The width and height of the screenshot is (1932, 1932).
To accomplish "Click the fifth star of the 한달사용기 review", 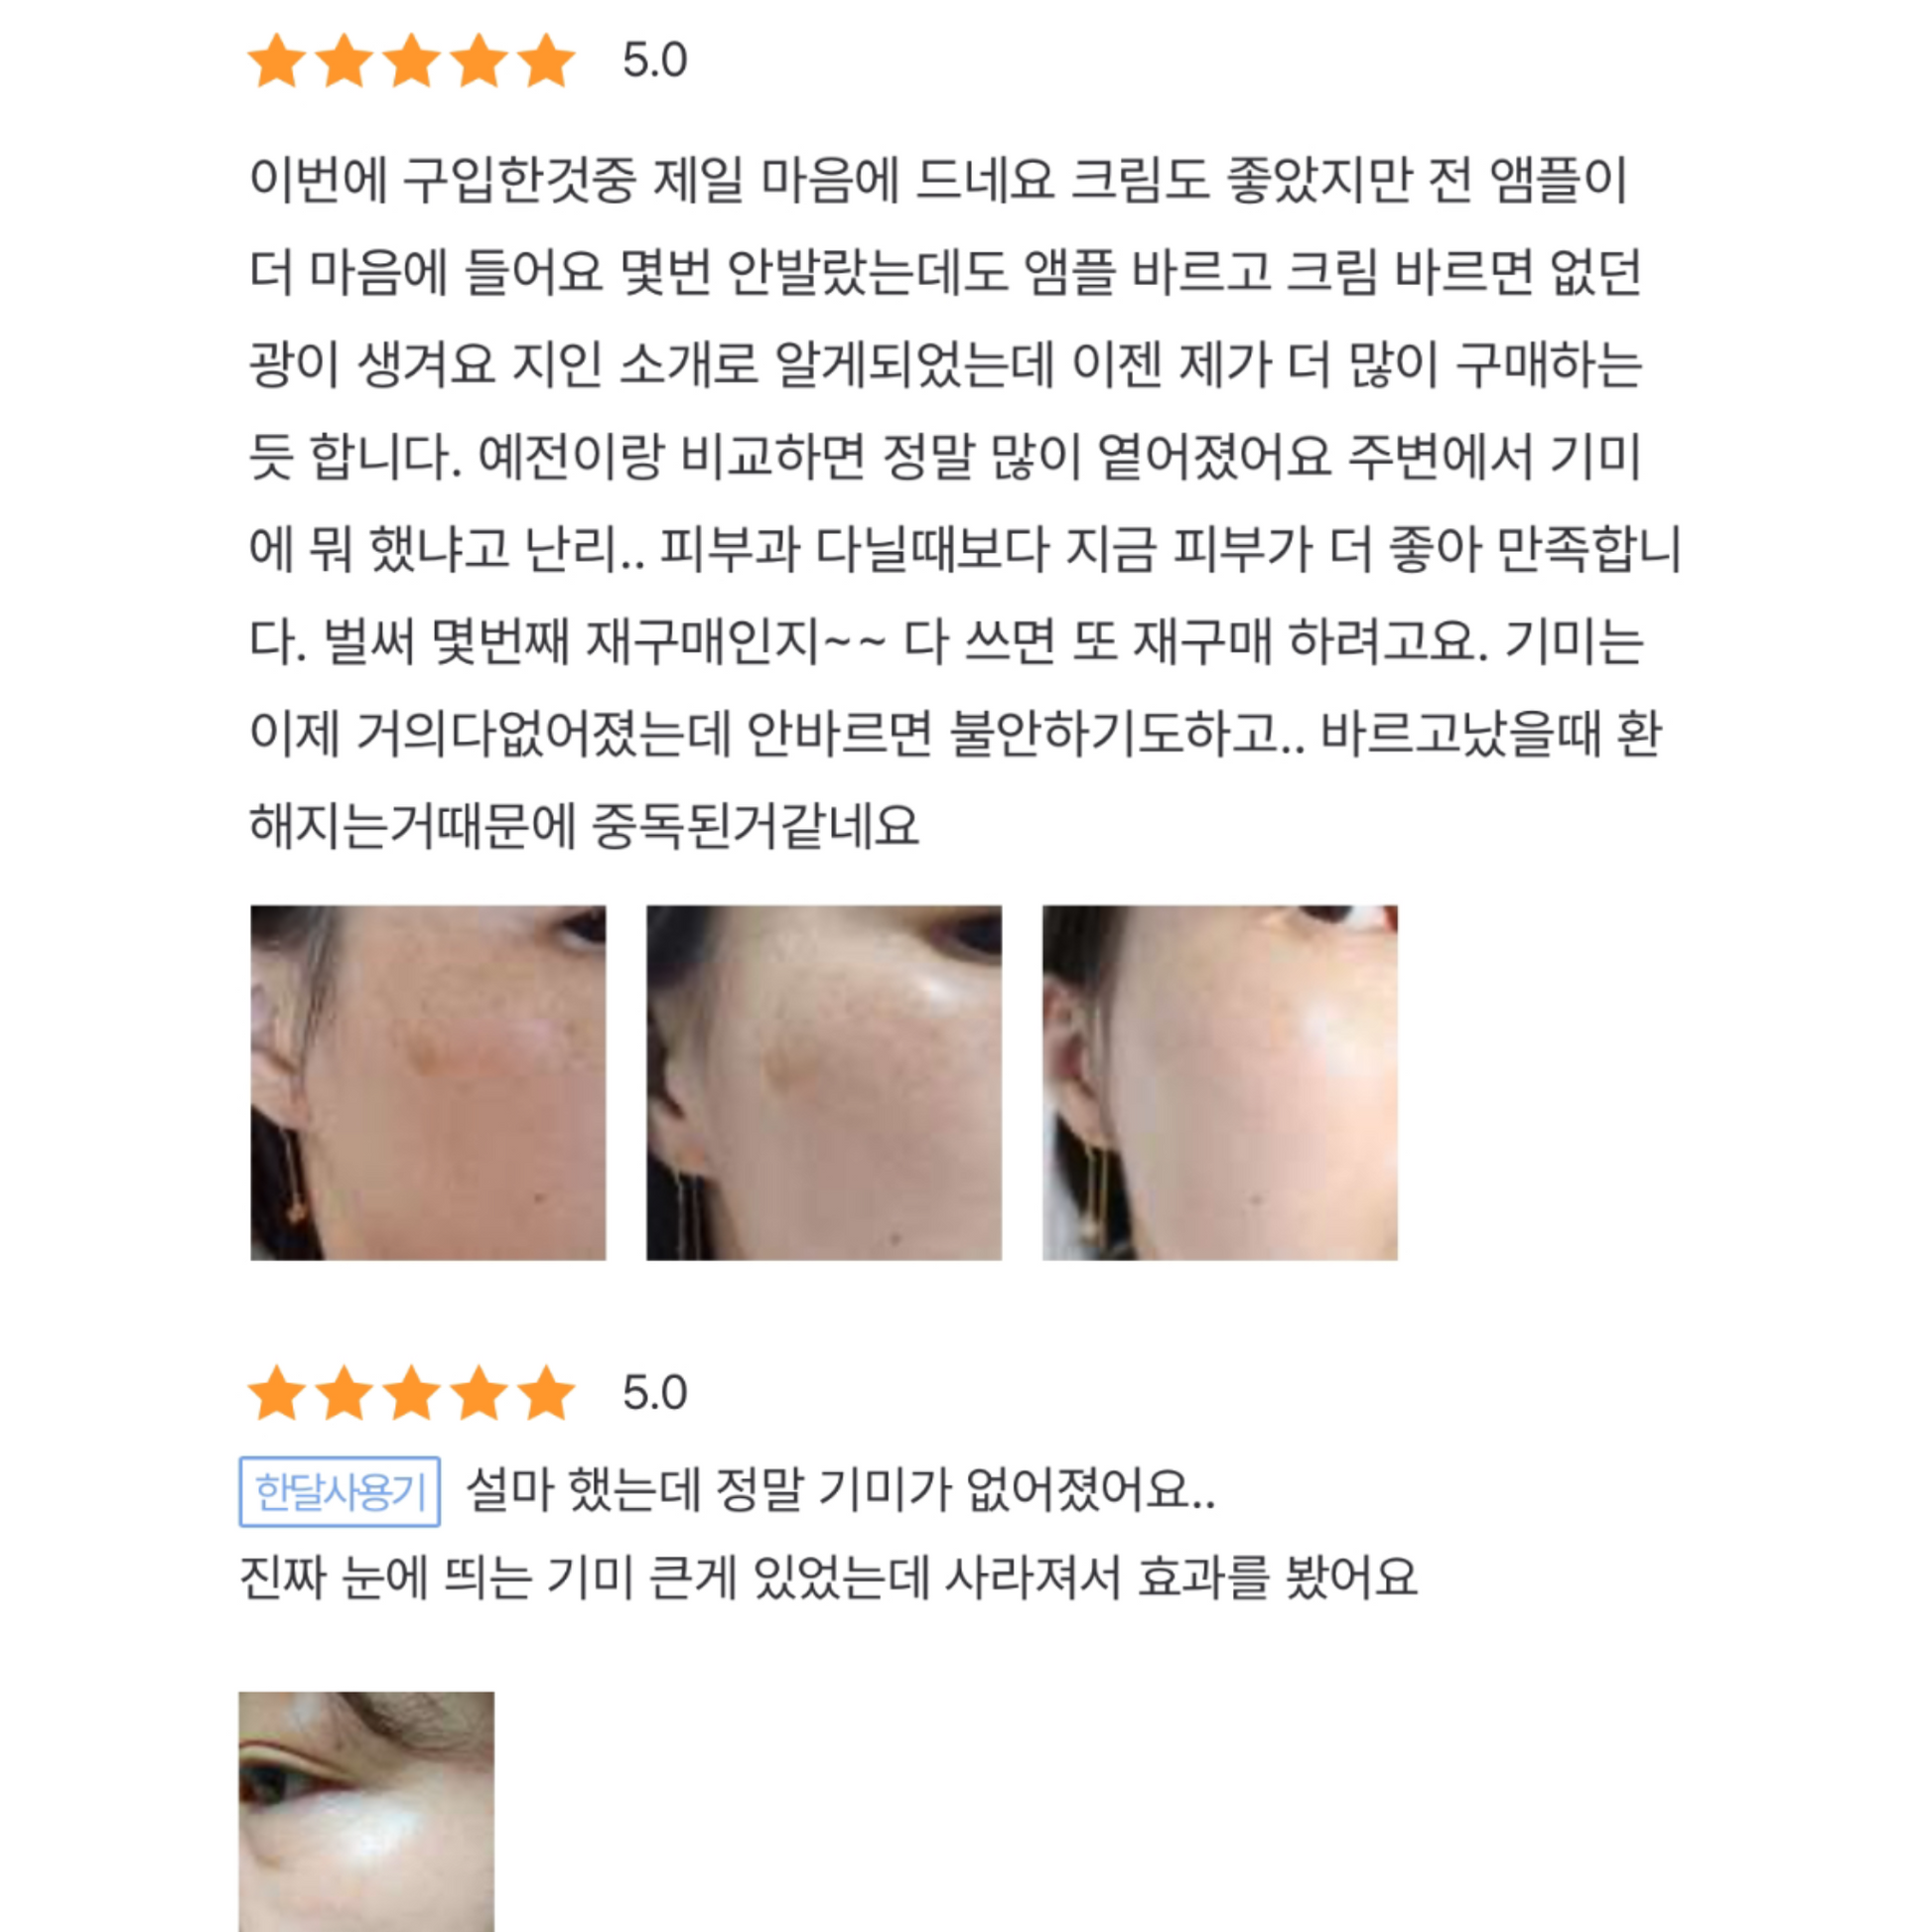I will pyautogui.click(x=547, y=1393).
